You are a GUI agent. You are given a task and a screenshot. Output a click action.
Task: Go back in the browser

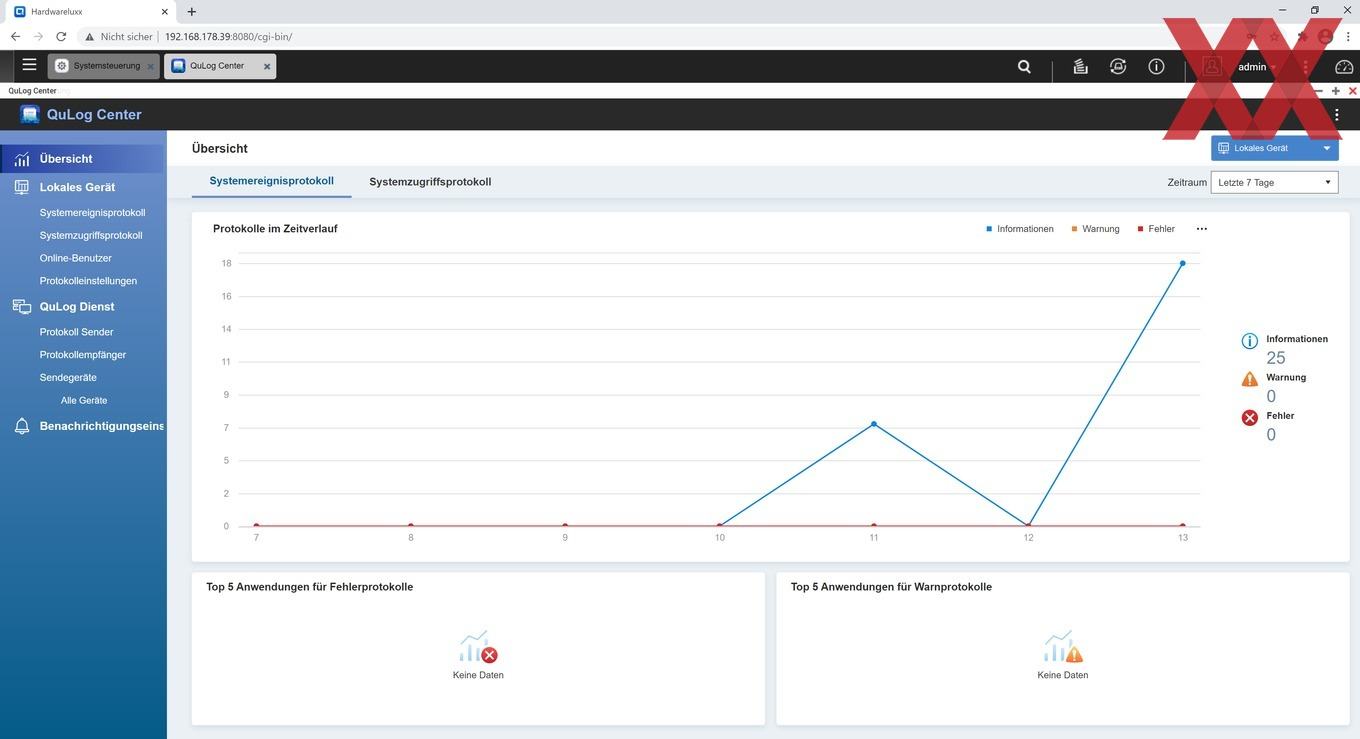point(15,36)
